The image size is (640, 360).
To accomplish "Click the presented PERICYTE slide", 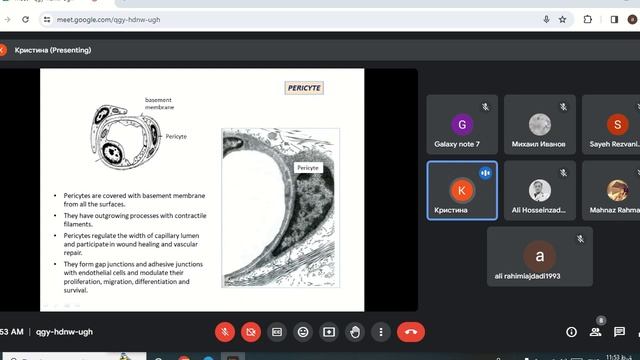I will coord(202,190).
